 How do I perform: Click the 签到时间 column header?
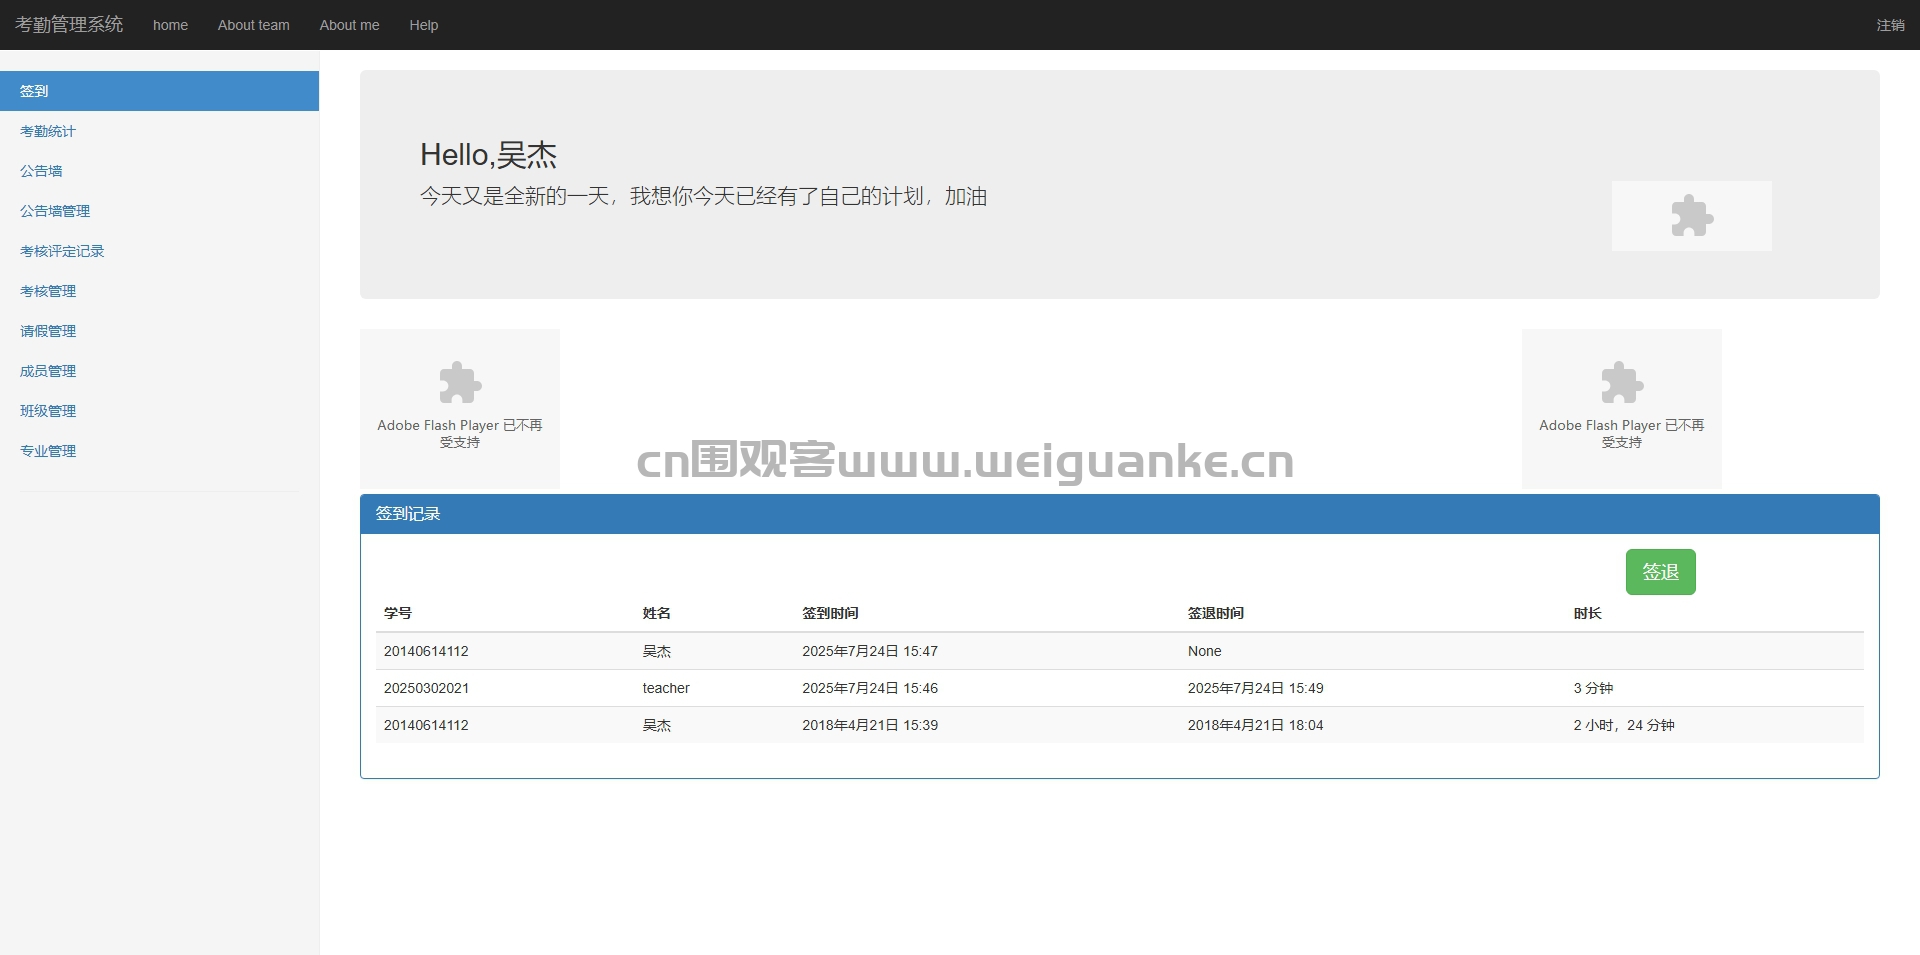click(x=830, y=613)
